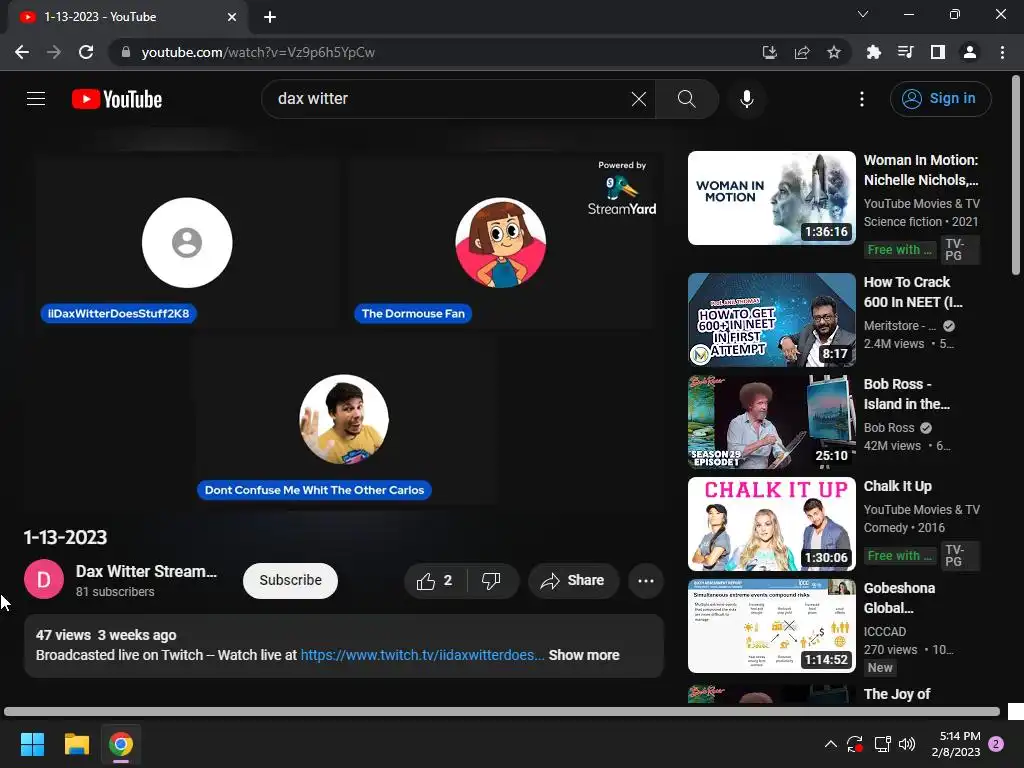Click the address bar URL

[258, 52]
